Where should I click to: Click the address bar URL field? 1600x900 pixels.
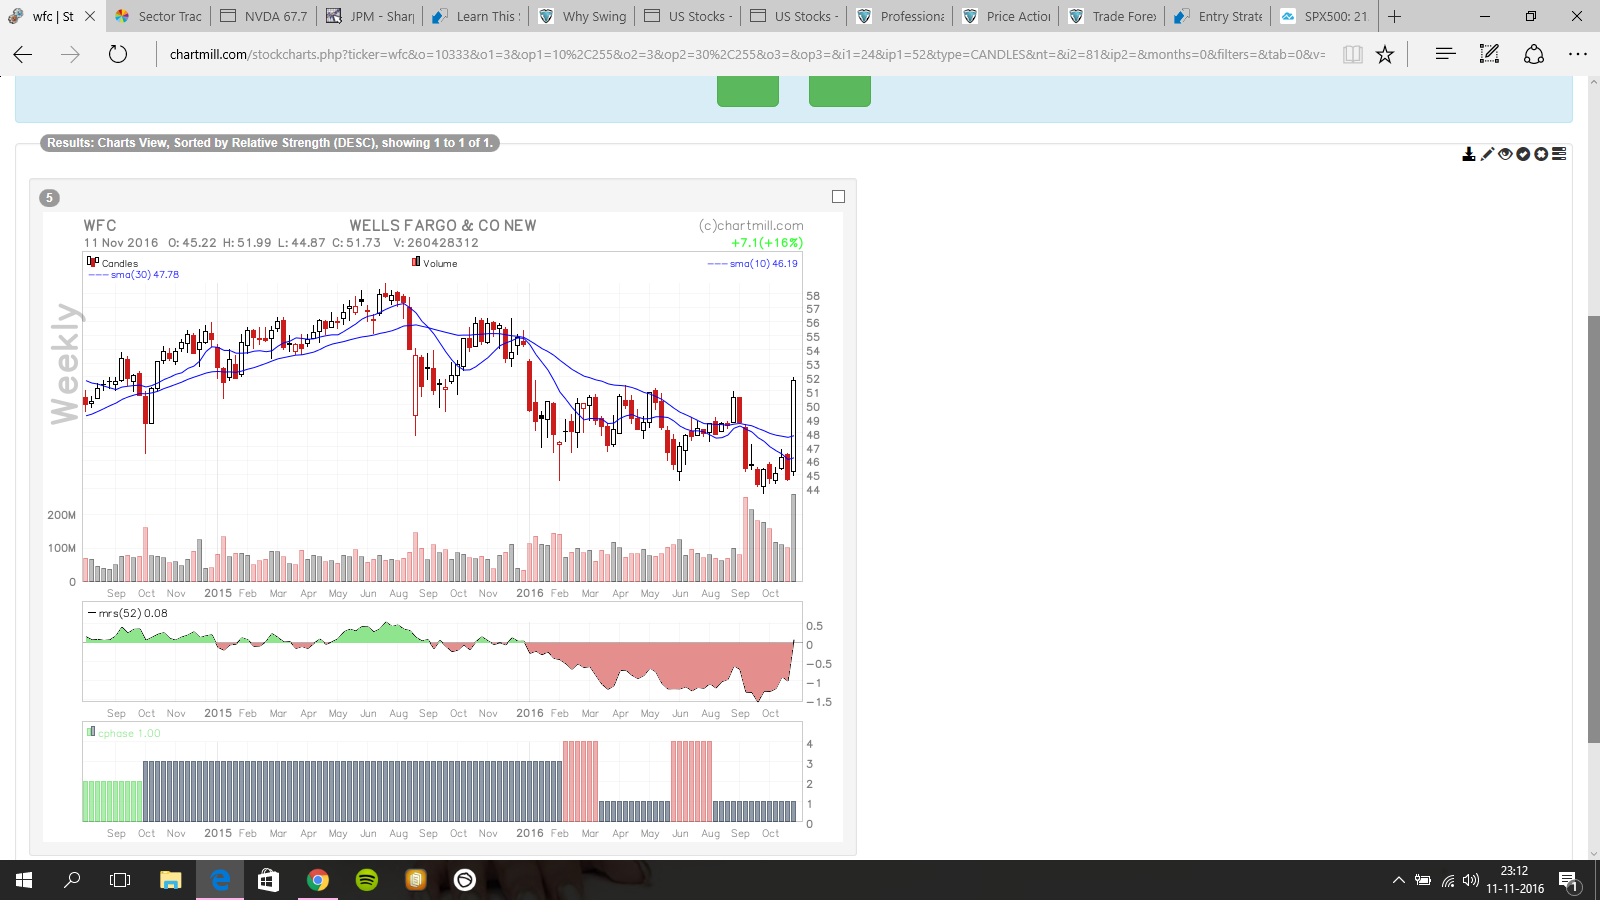pyautogui.click(x=745, y=55)
